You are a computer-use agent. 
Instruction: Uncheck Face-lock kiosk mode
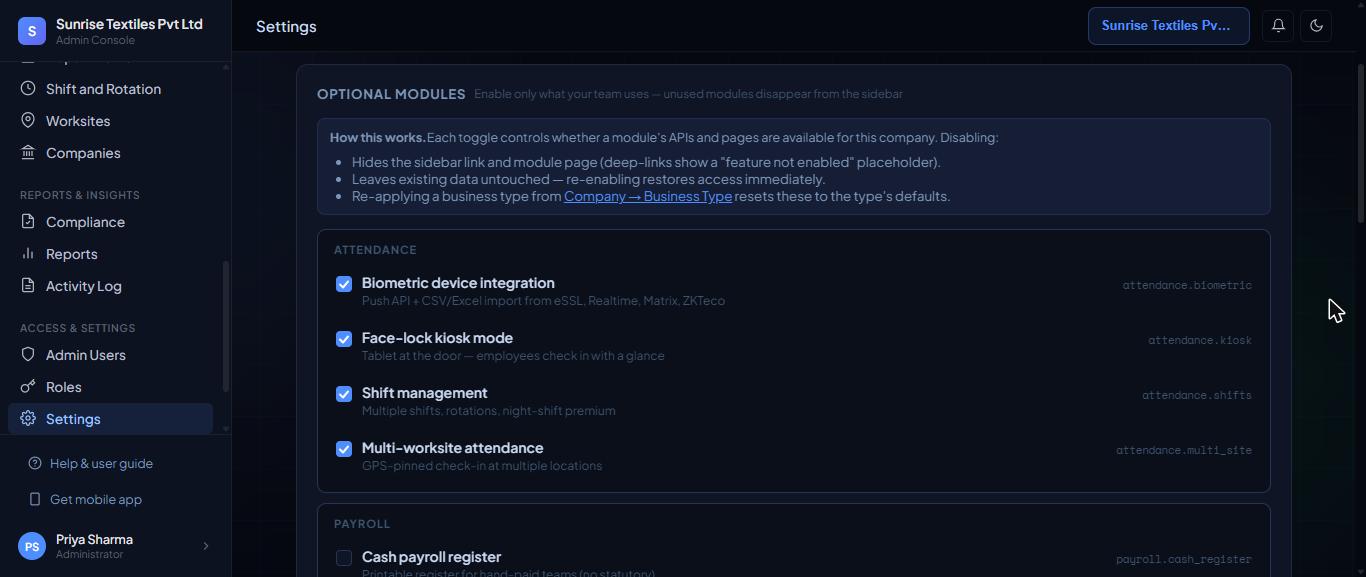click(344, 339)
